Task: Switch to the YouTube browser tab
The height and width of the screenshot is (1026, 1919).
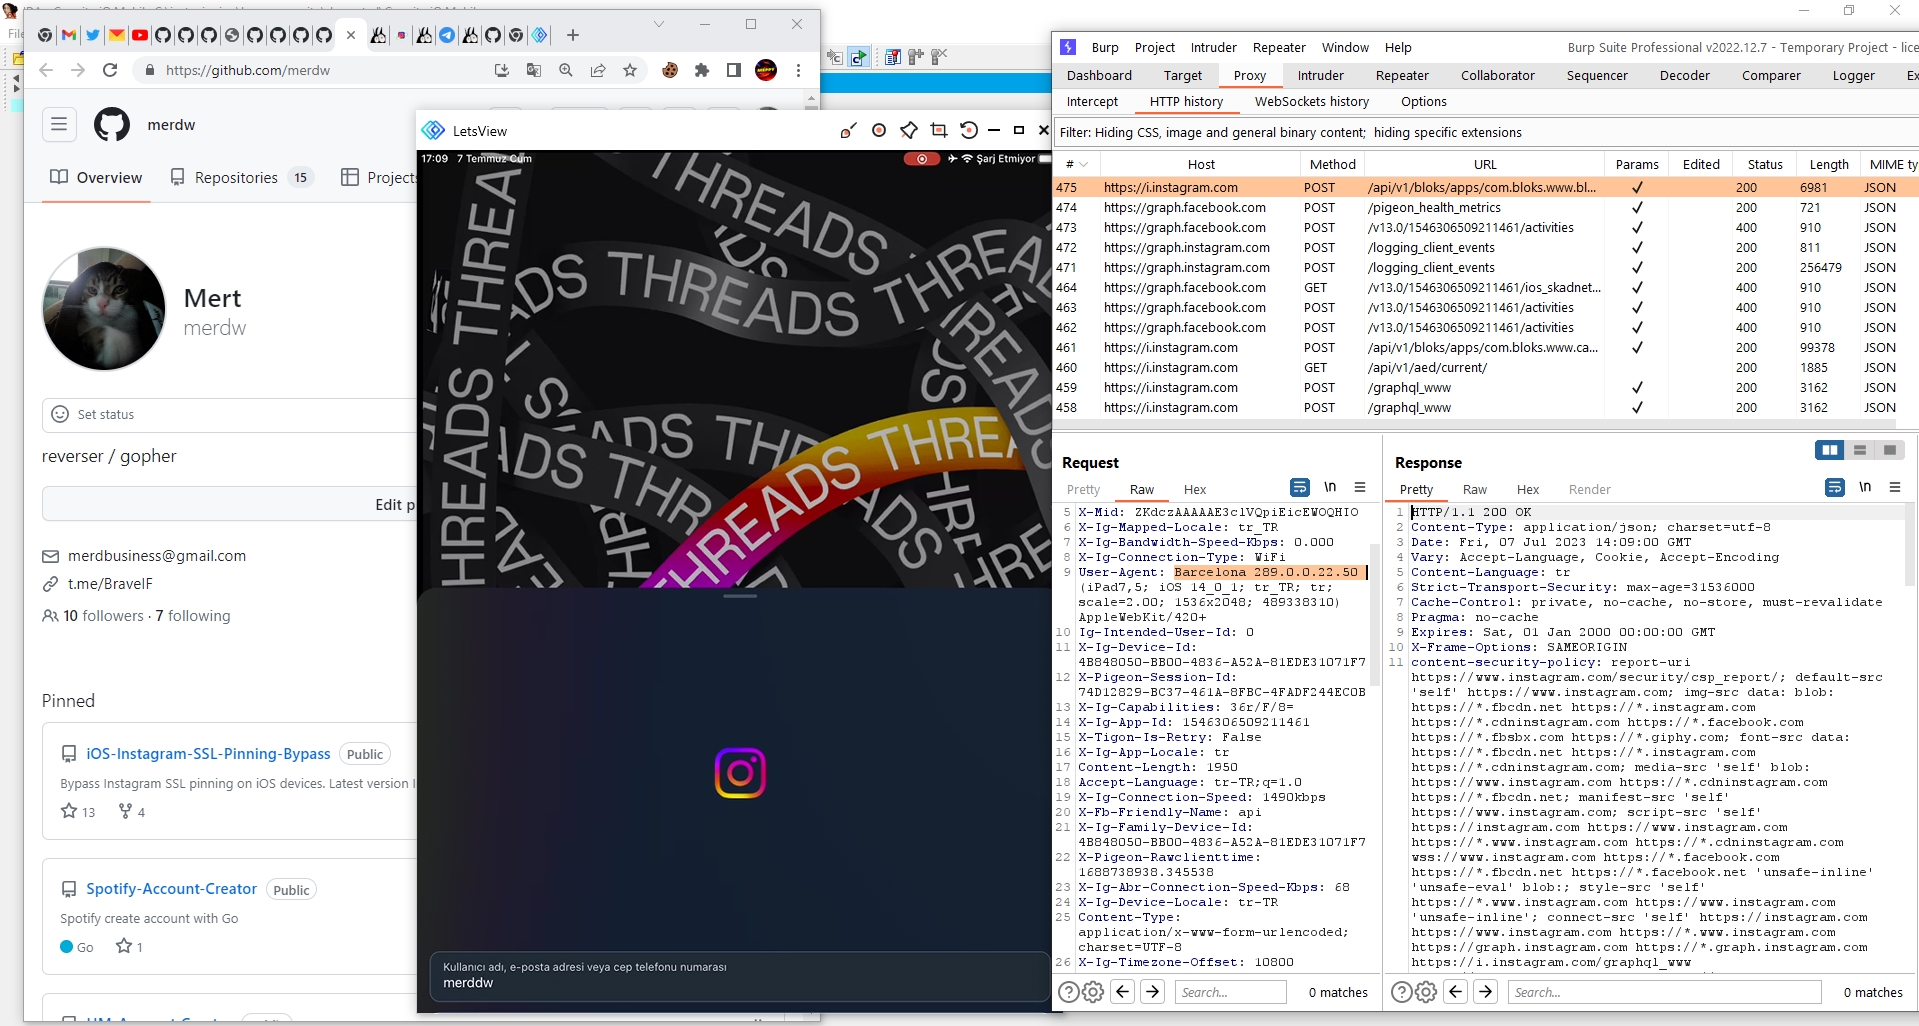Action: pyautogui.click(x=139, y=35)
